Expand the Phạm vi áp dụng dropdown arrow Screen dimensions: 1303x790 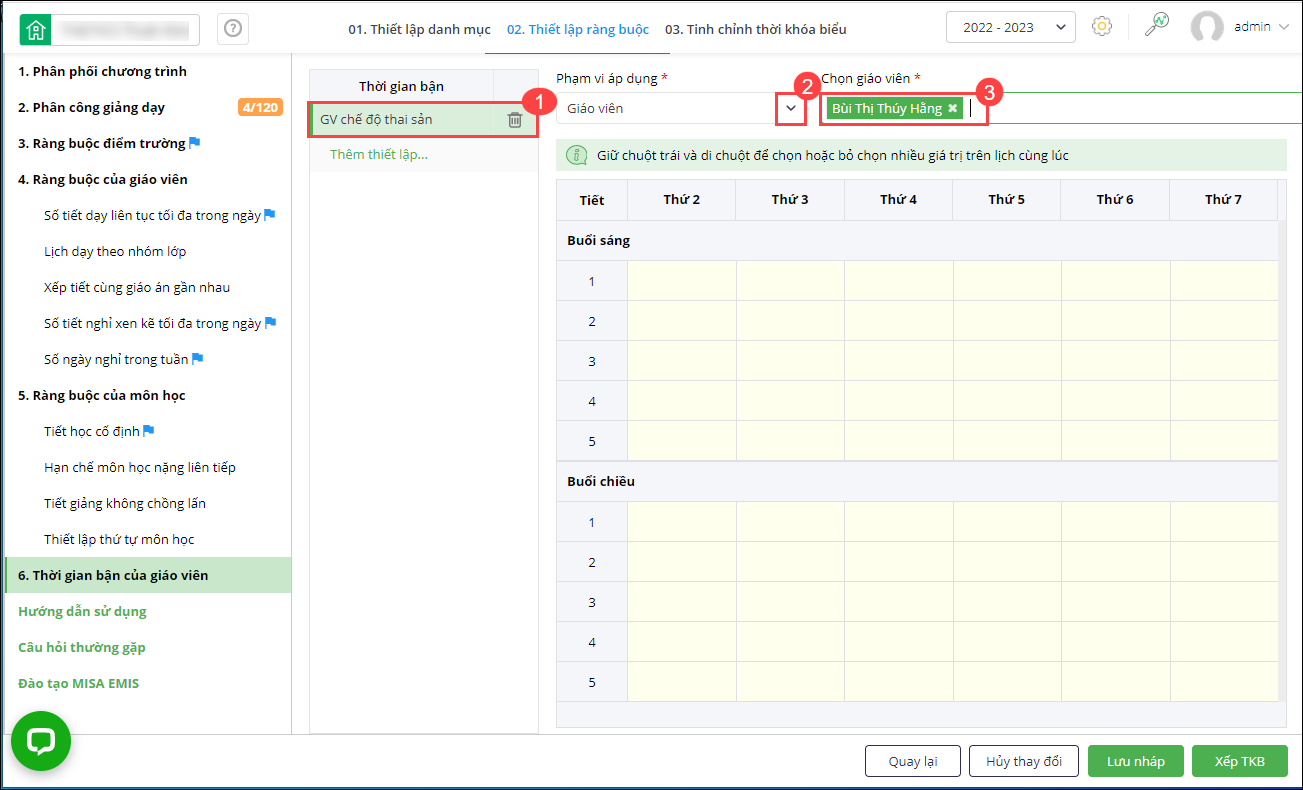pos(791,108)
